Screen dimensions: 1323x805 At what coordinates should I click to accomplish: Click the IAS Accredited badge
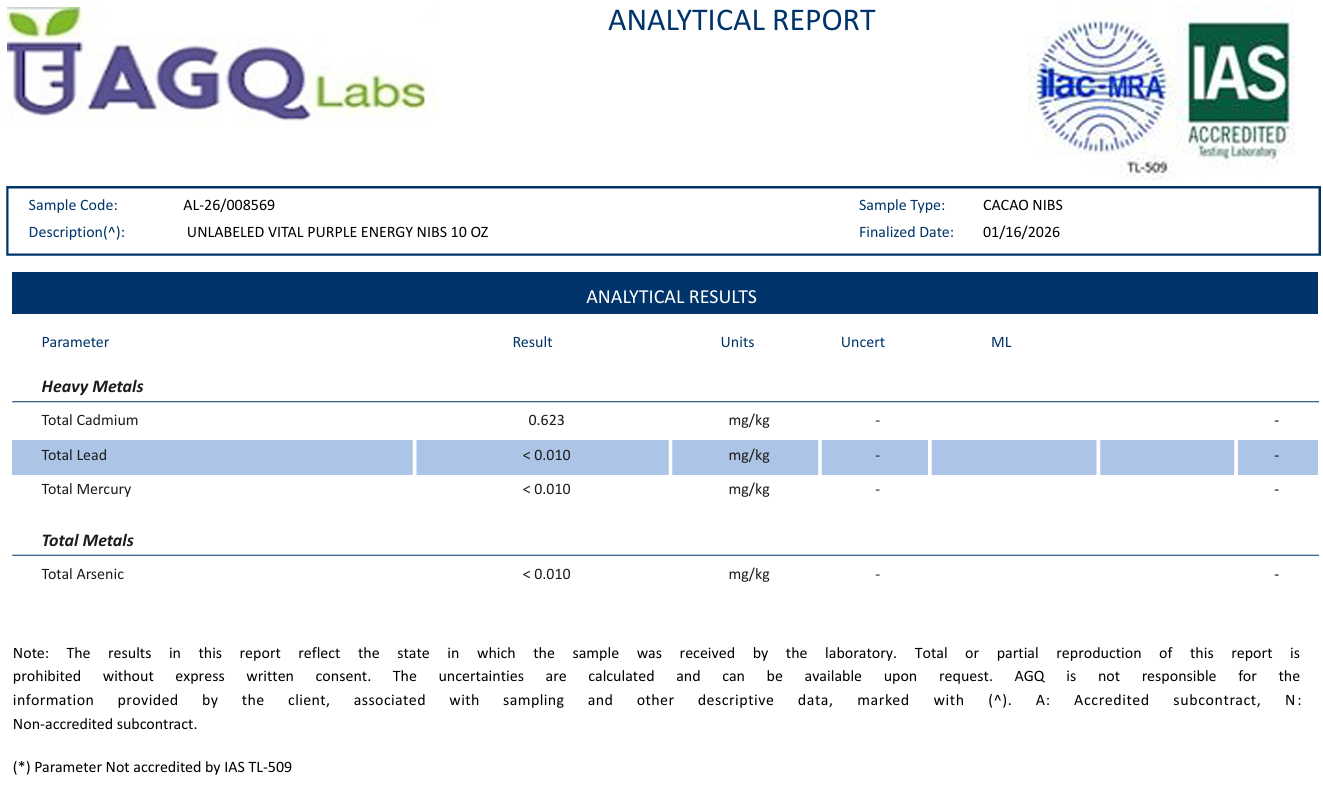click(1237, 90)
